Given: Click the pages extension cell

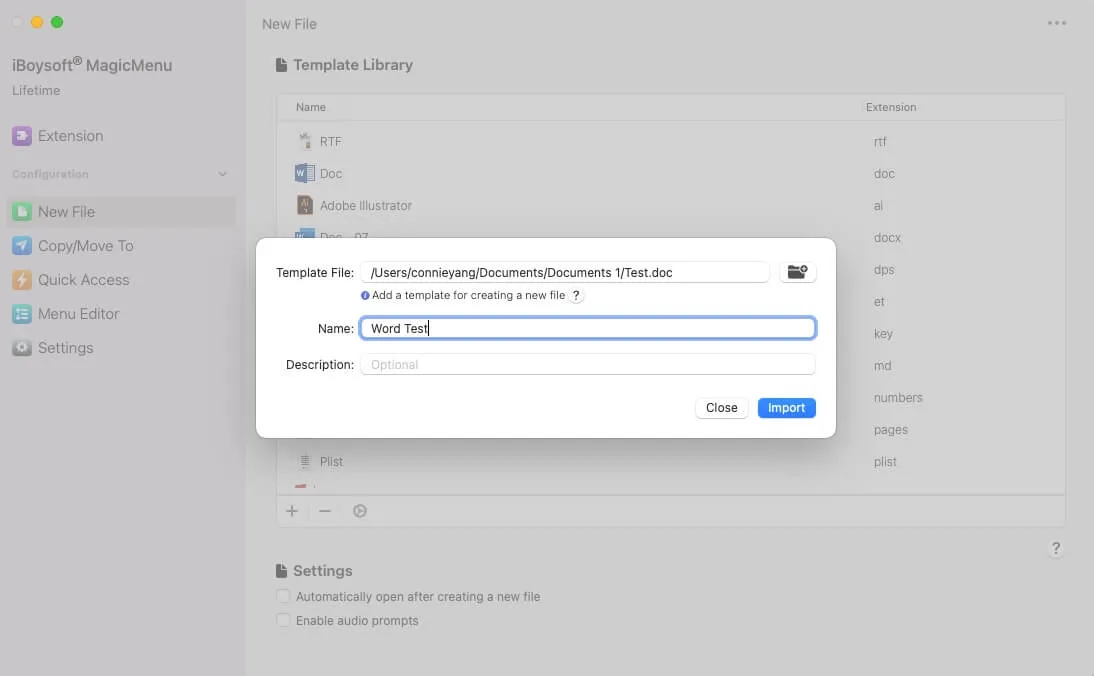Looking at the screenshot, I should tap(891, 430).
